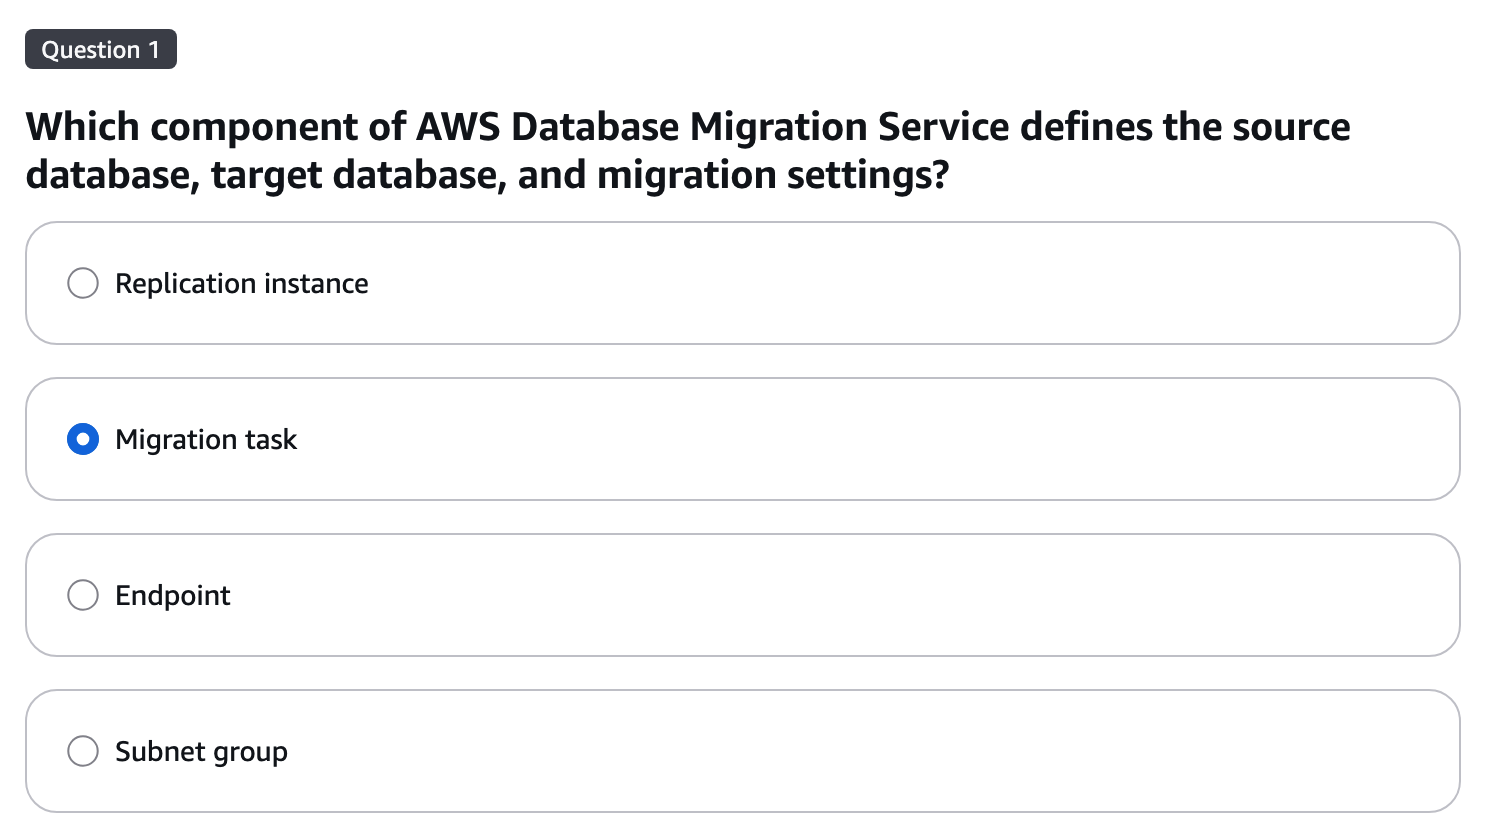Screen dimensions: 1486x836
Task: Select the Migration task radio button
Action: click(83, 439)
